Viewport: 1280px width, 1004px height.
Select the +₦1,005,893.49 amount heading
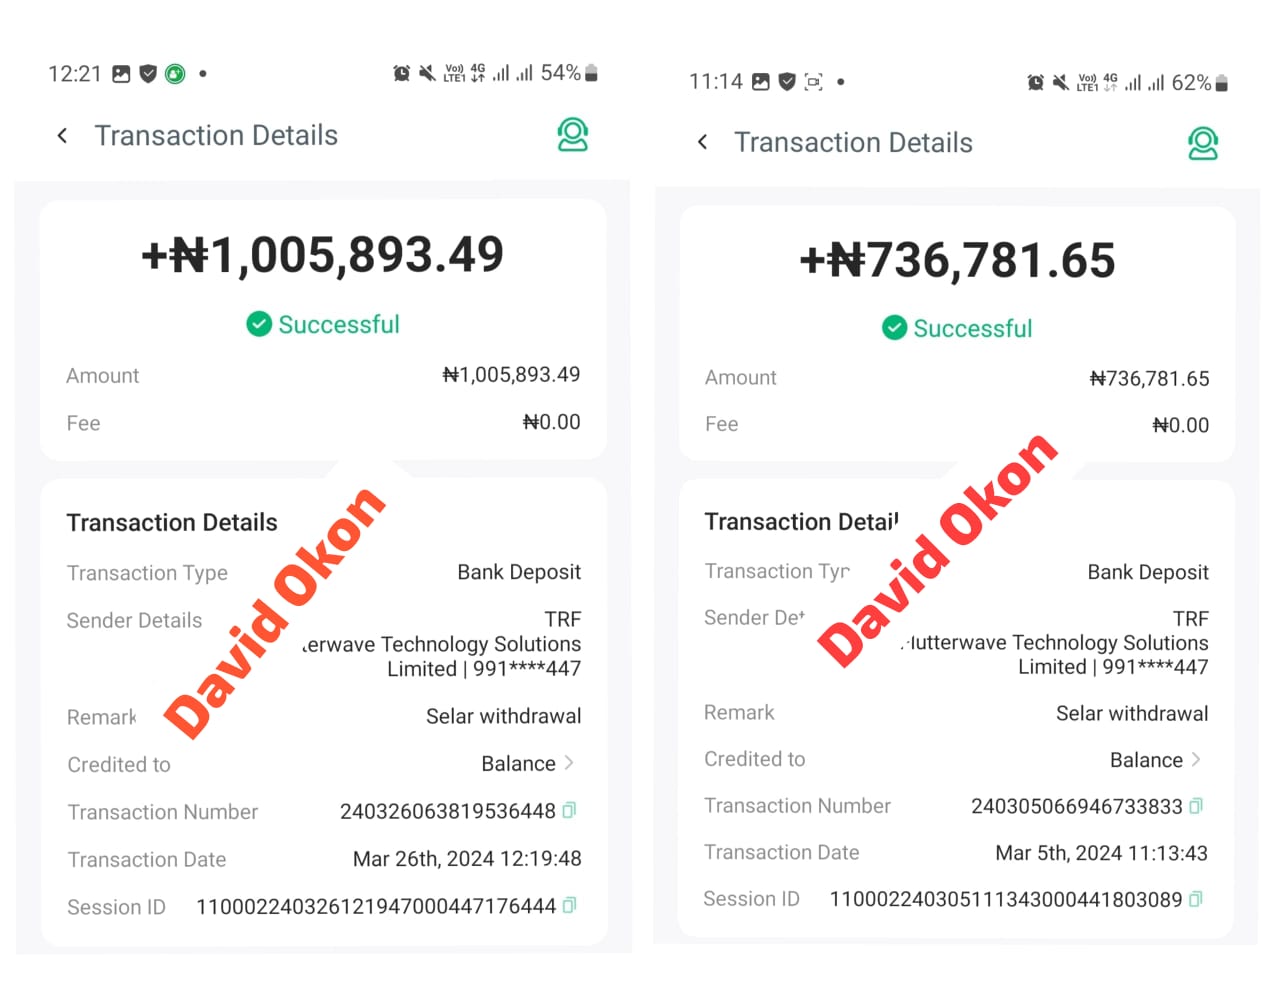coord(322,255)
